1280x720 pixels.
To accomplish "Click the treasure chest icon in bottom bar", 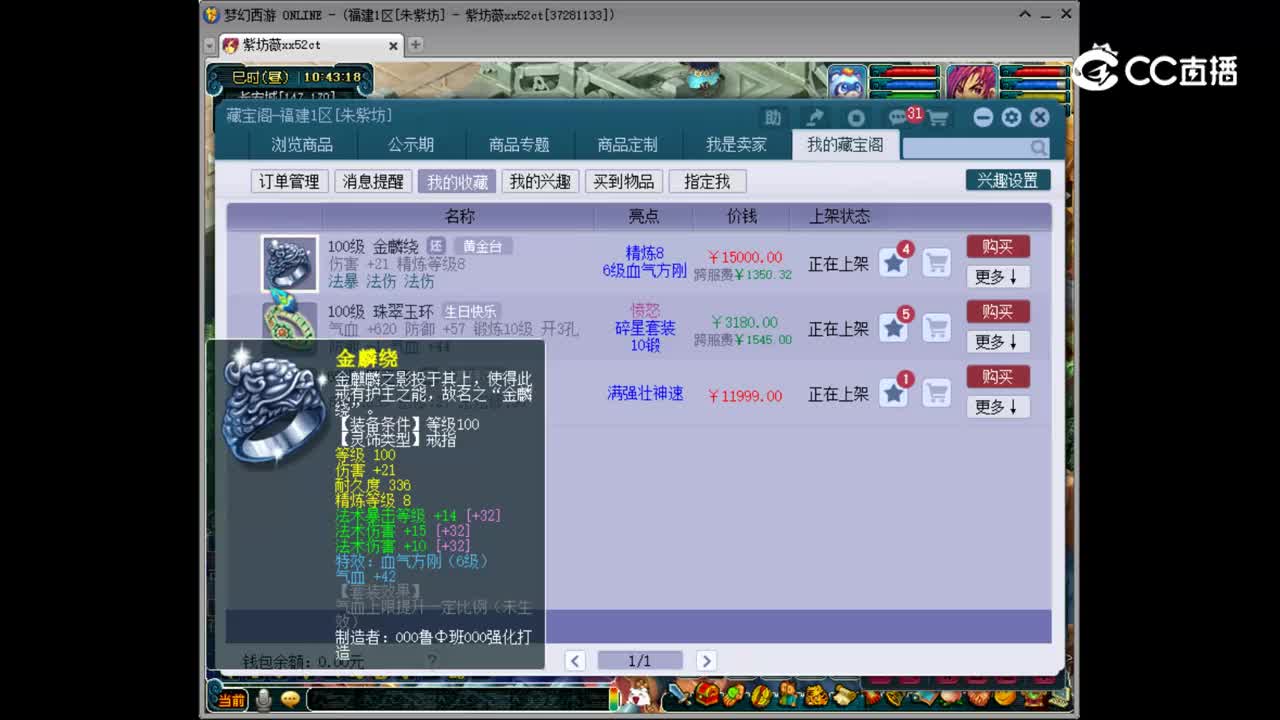I will point(709,693).
